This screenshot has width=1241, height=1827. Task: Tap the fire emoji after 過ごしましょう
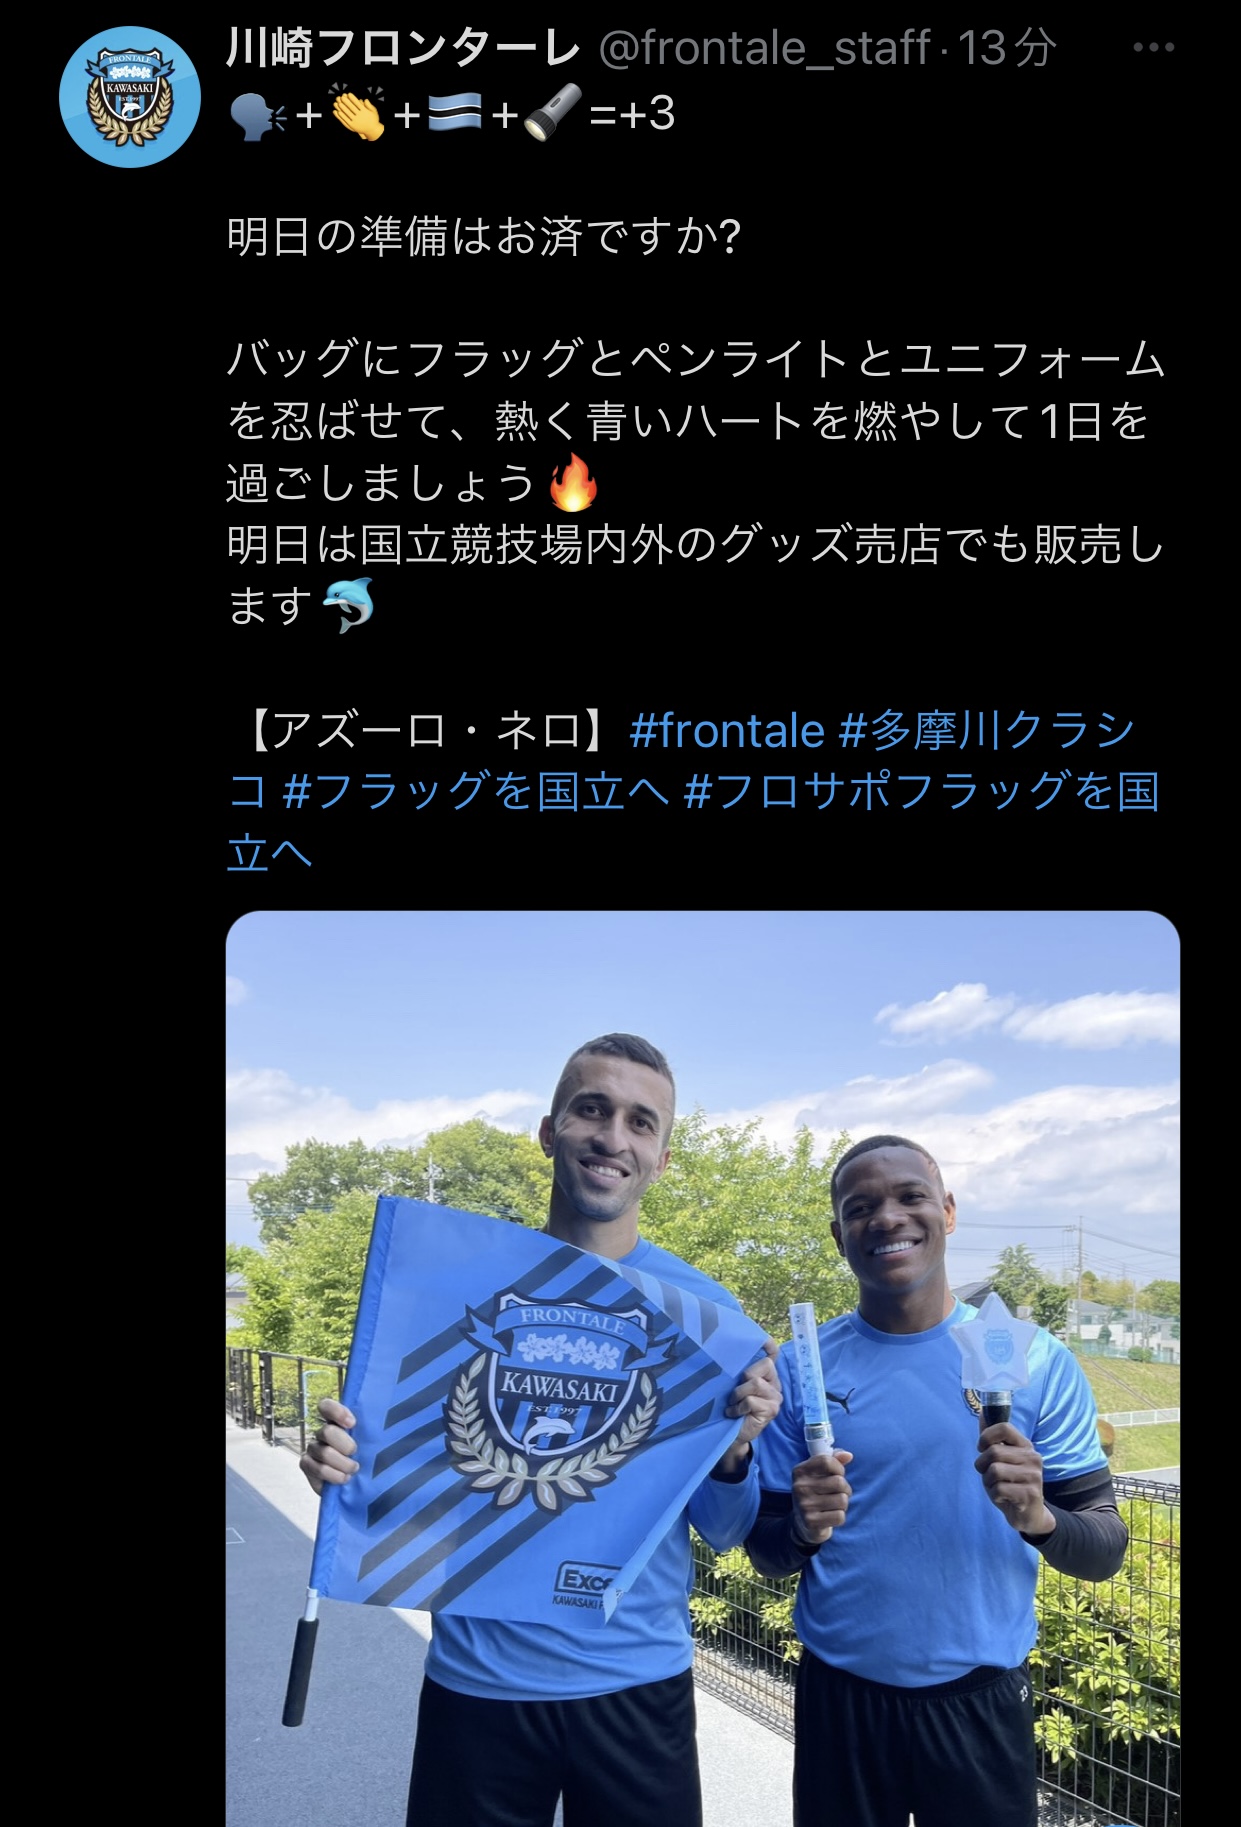tap(575, 484)
